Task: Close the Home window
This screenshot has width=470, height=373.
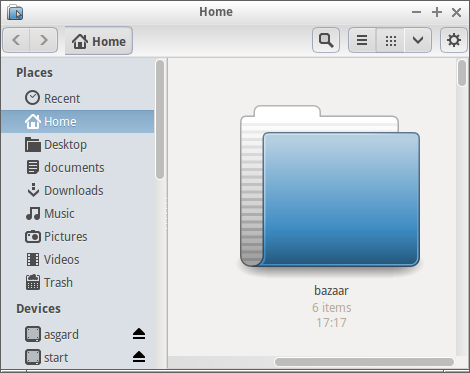Action: point(456,13)
